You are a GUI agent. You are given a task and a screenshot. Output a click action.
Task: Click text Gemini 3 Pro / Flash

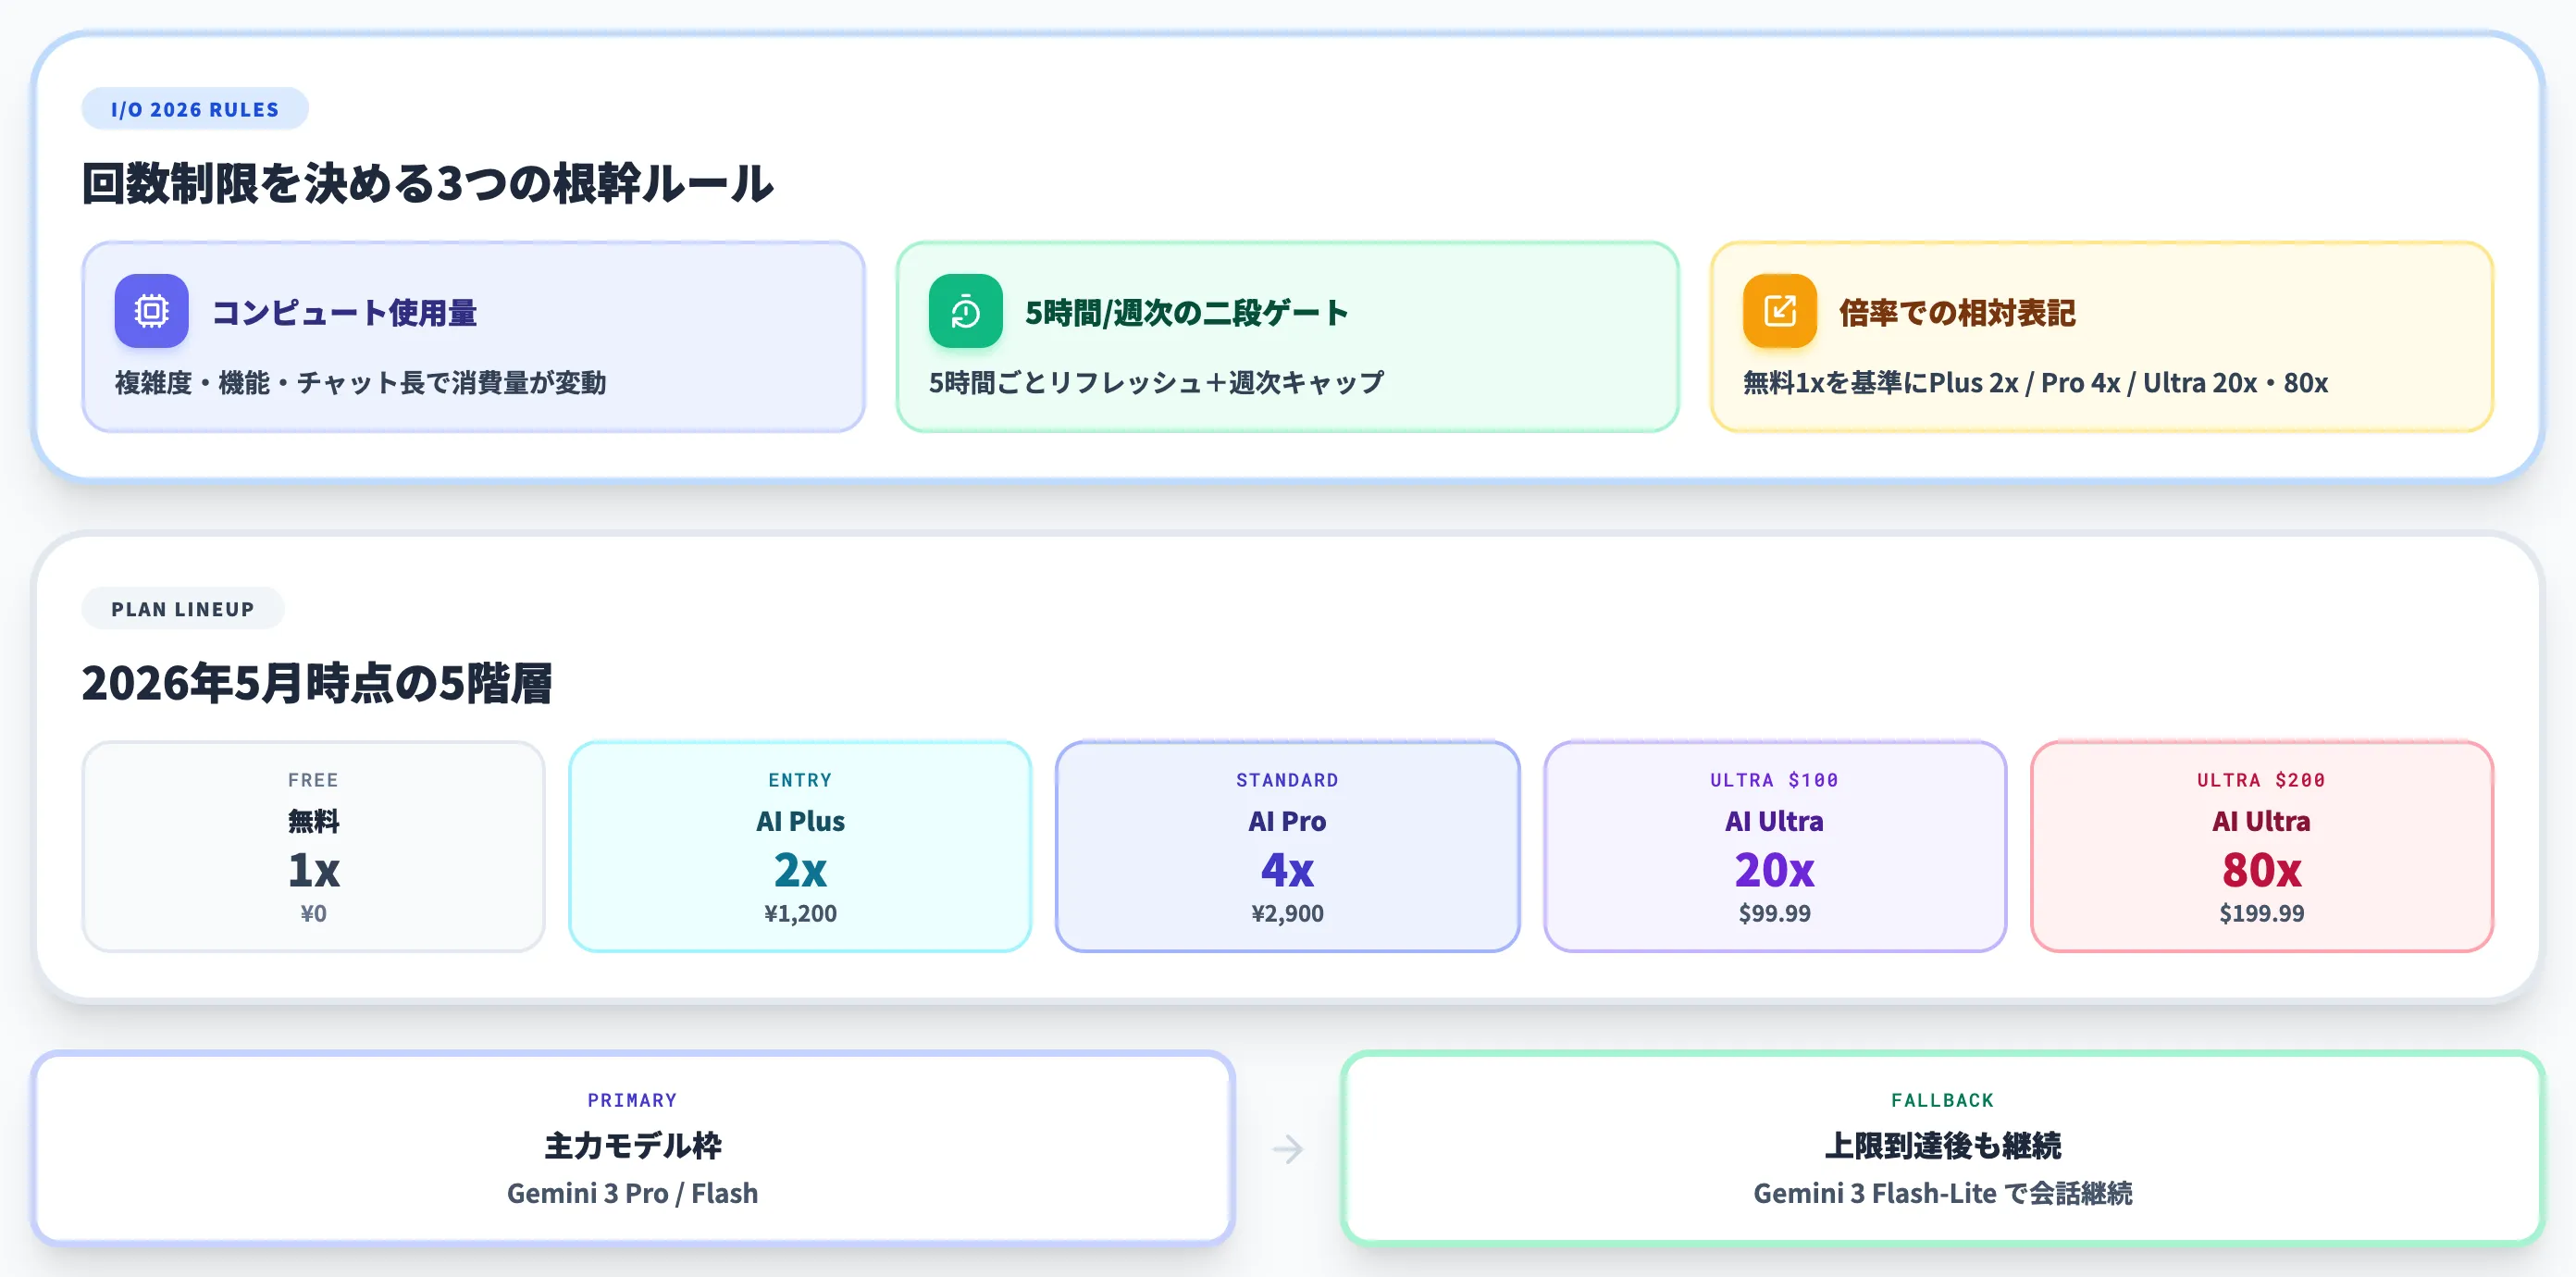[x=633, y=1193]
